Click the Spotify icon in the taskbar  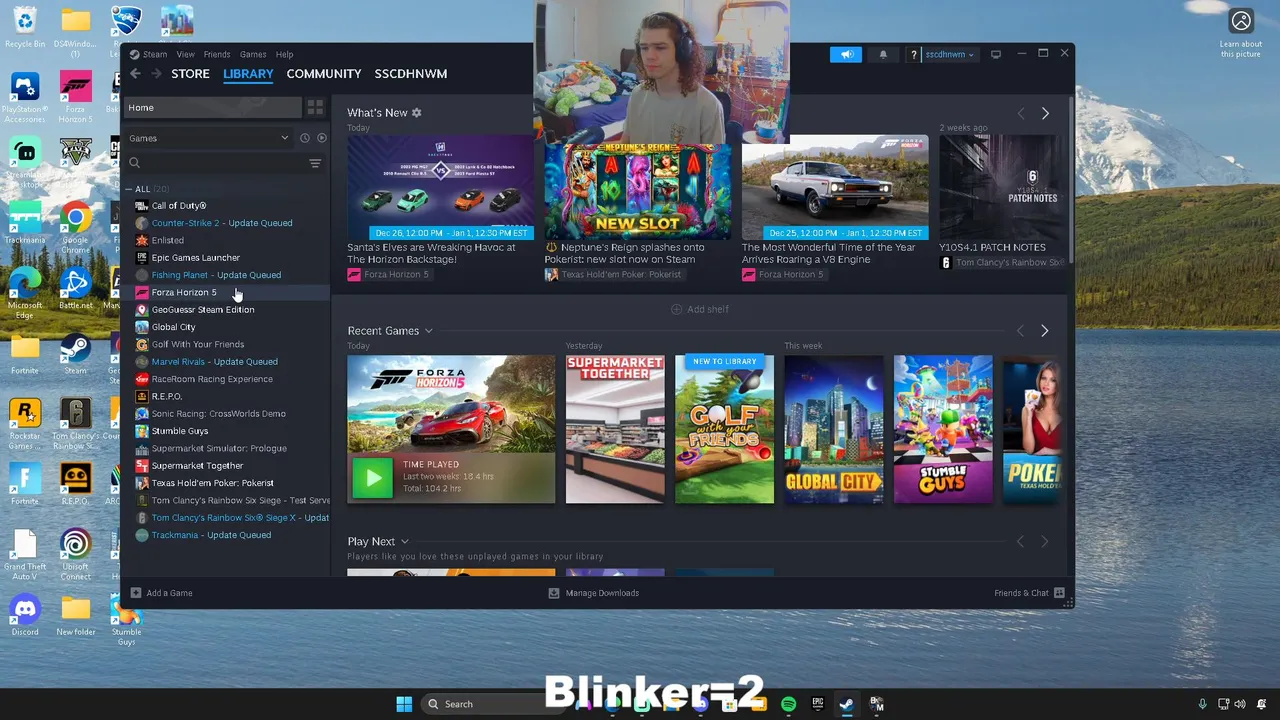[788, 704]
